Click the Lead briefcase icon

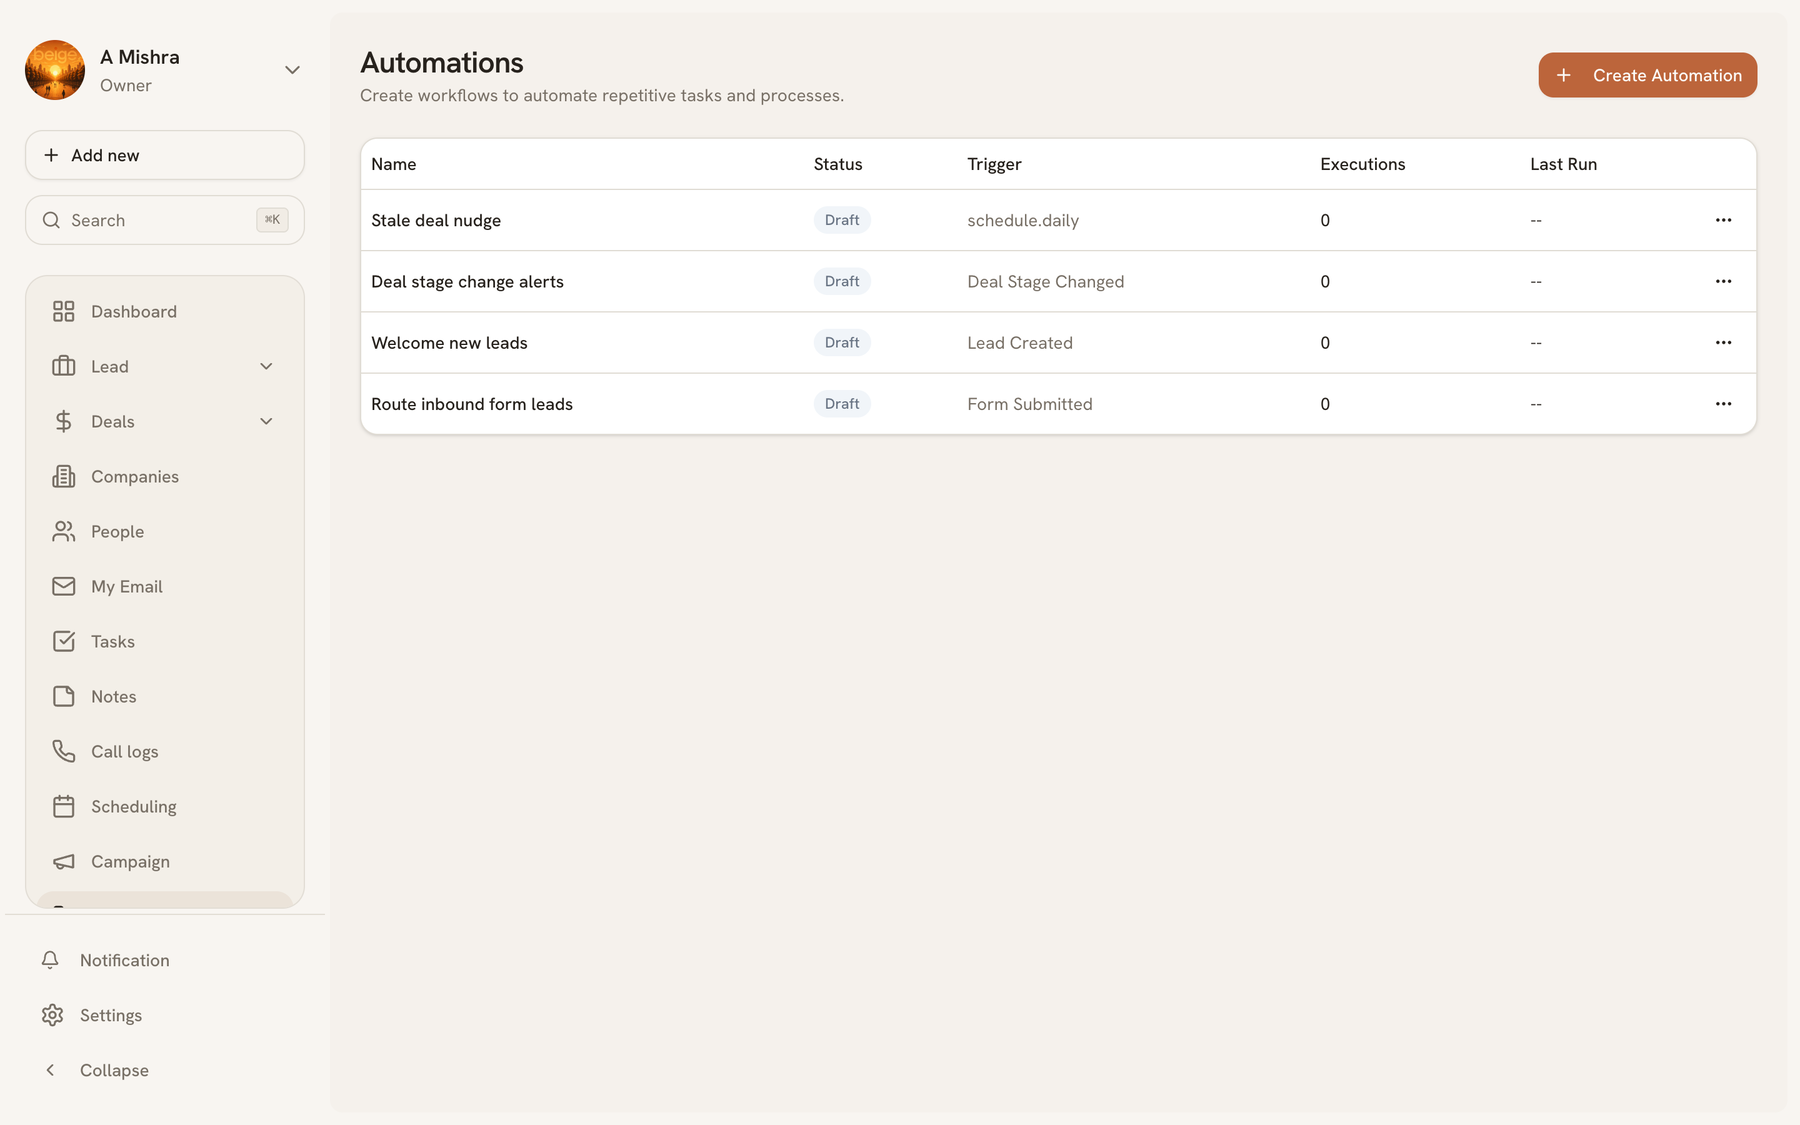(63, 366)
